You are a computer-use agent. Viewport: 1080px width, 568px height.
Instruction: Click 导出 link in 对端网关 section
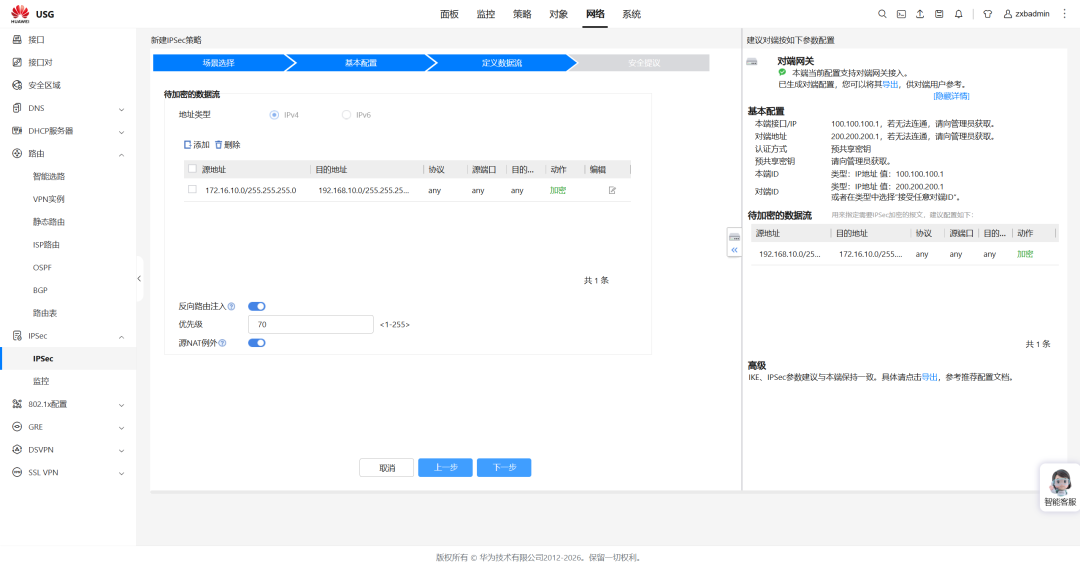click(x=891, y=85)
